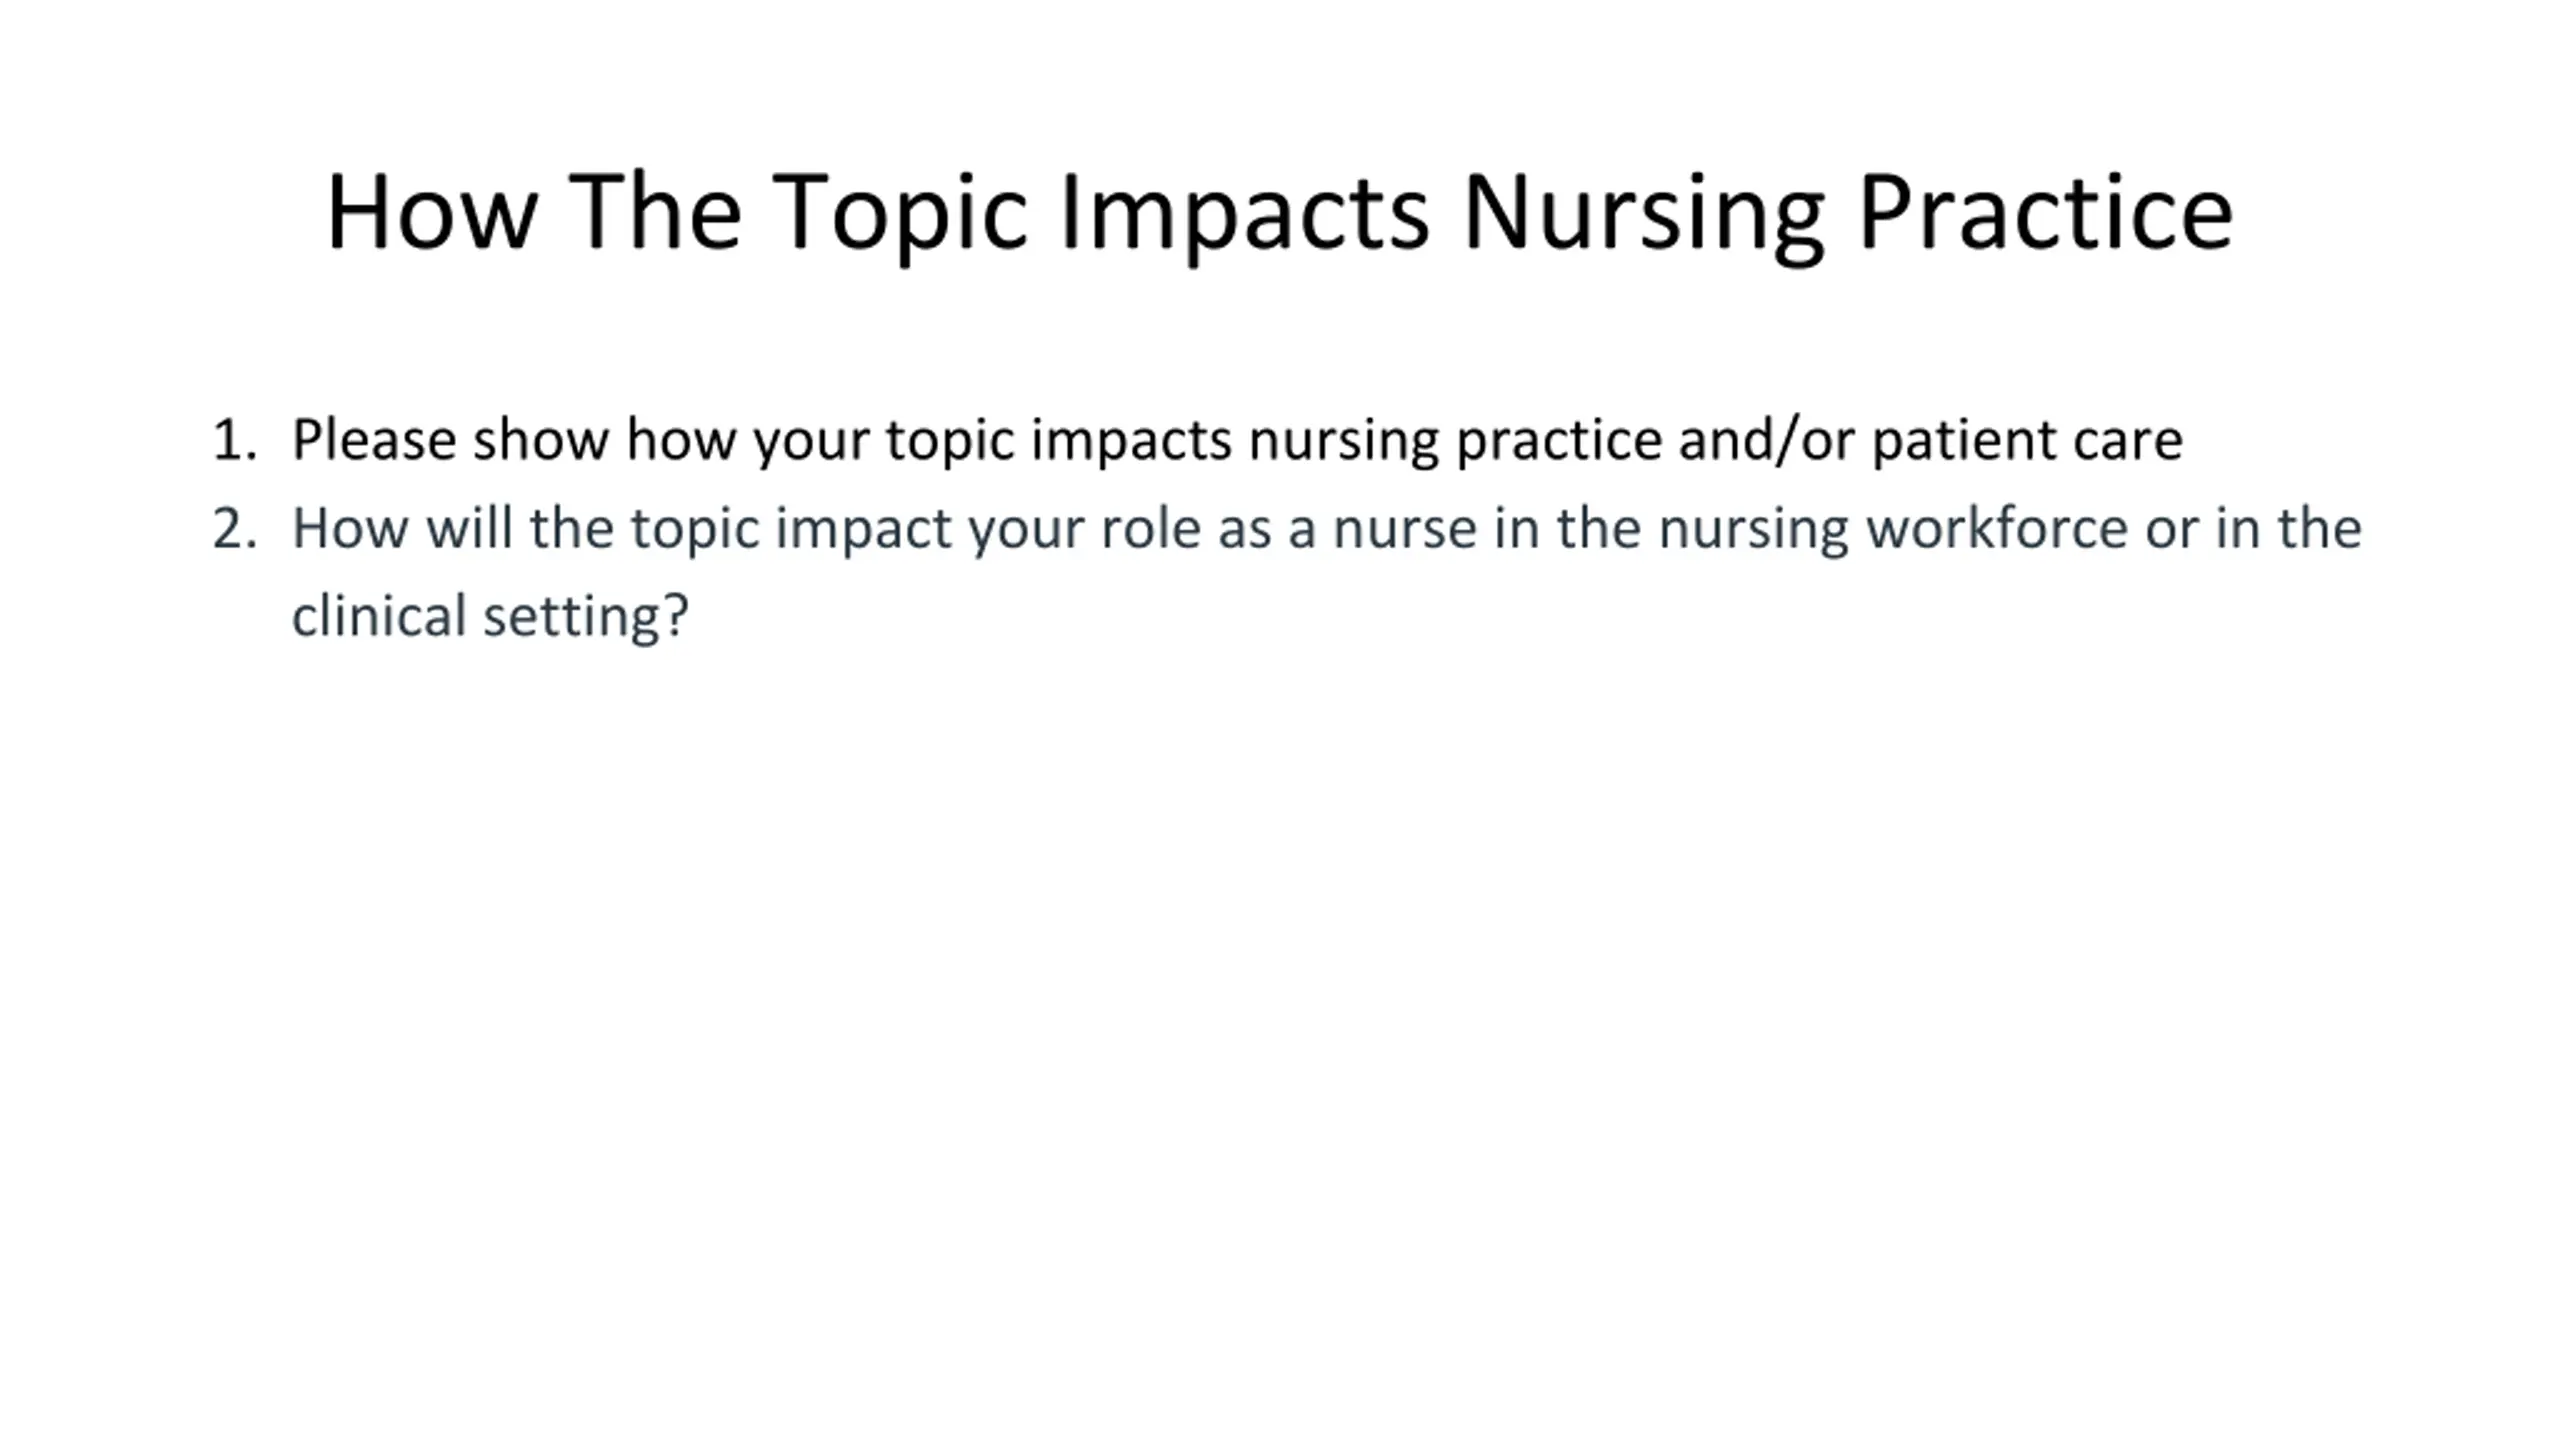Click the list number '1.' marker

click(x=235, y=440)
